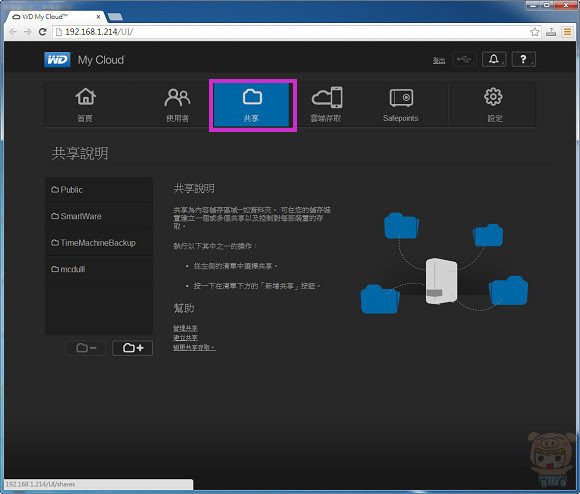Click the logout link in header
Screen dimensions: 580x494
(x=439, y=60)
